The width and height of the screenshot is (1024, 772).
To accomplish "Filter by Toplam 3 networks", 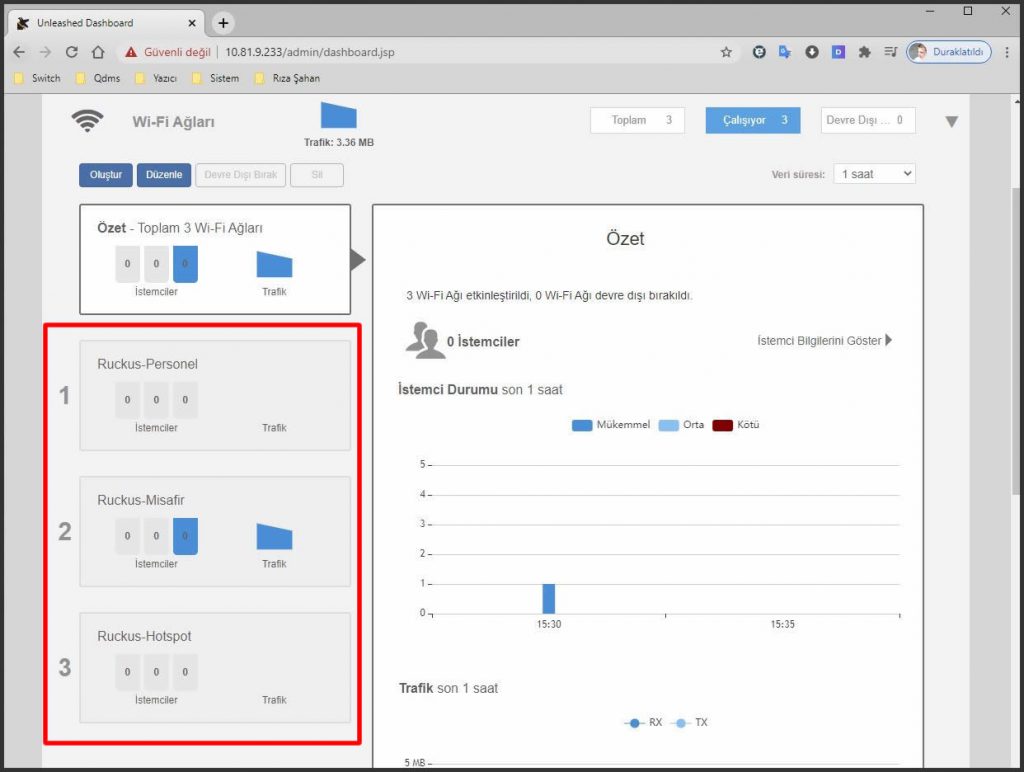I will coord(637,120).
